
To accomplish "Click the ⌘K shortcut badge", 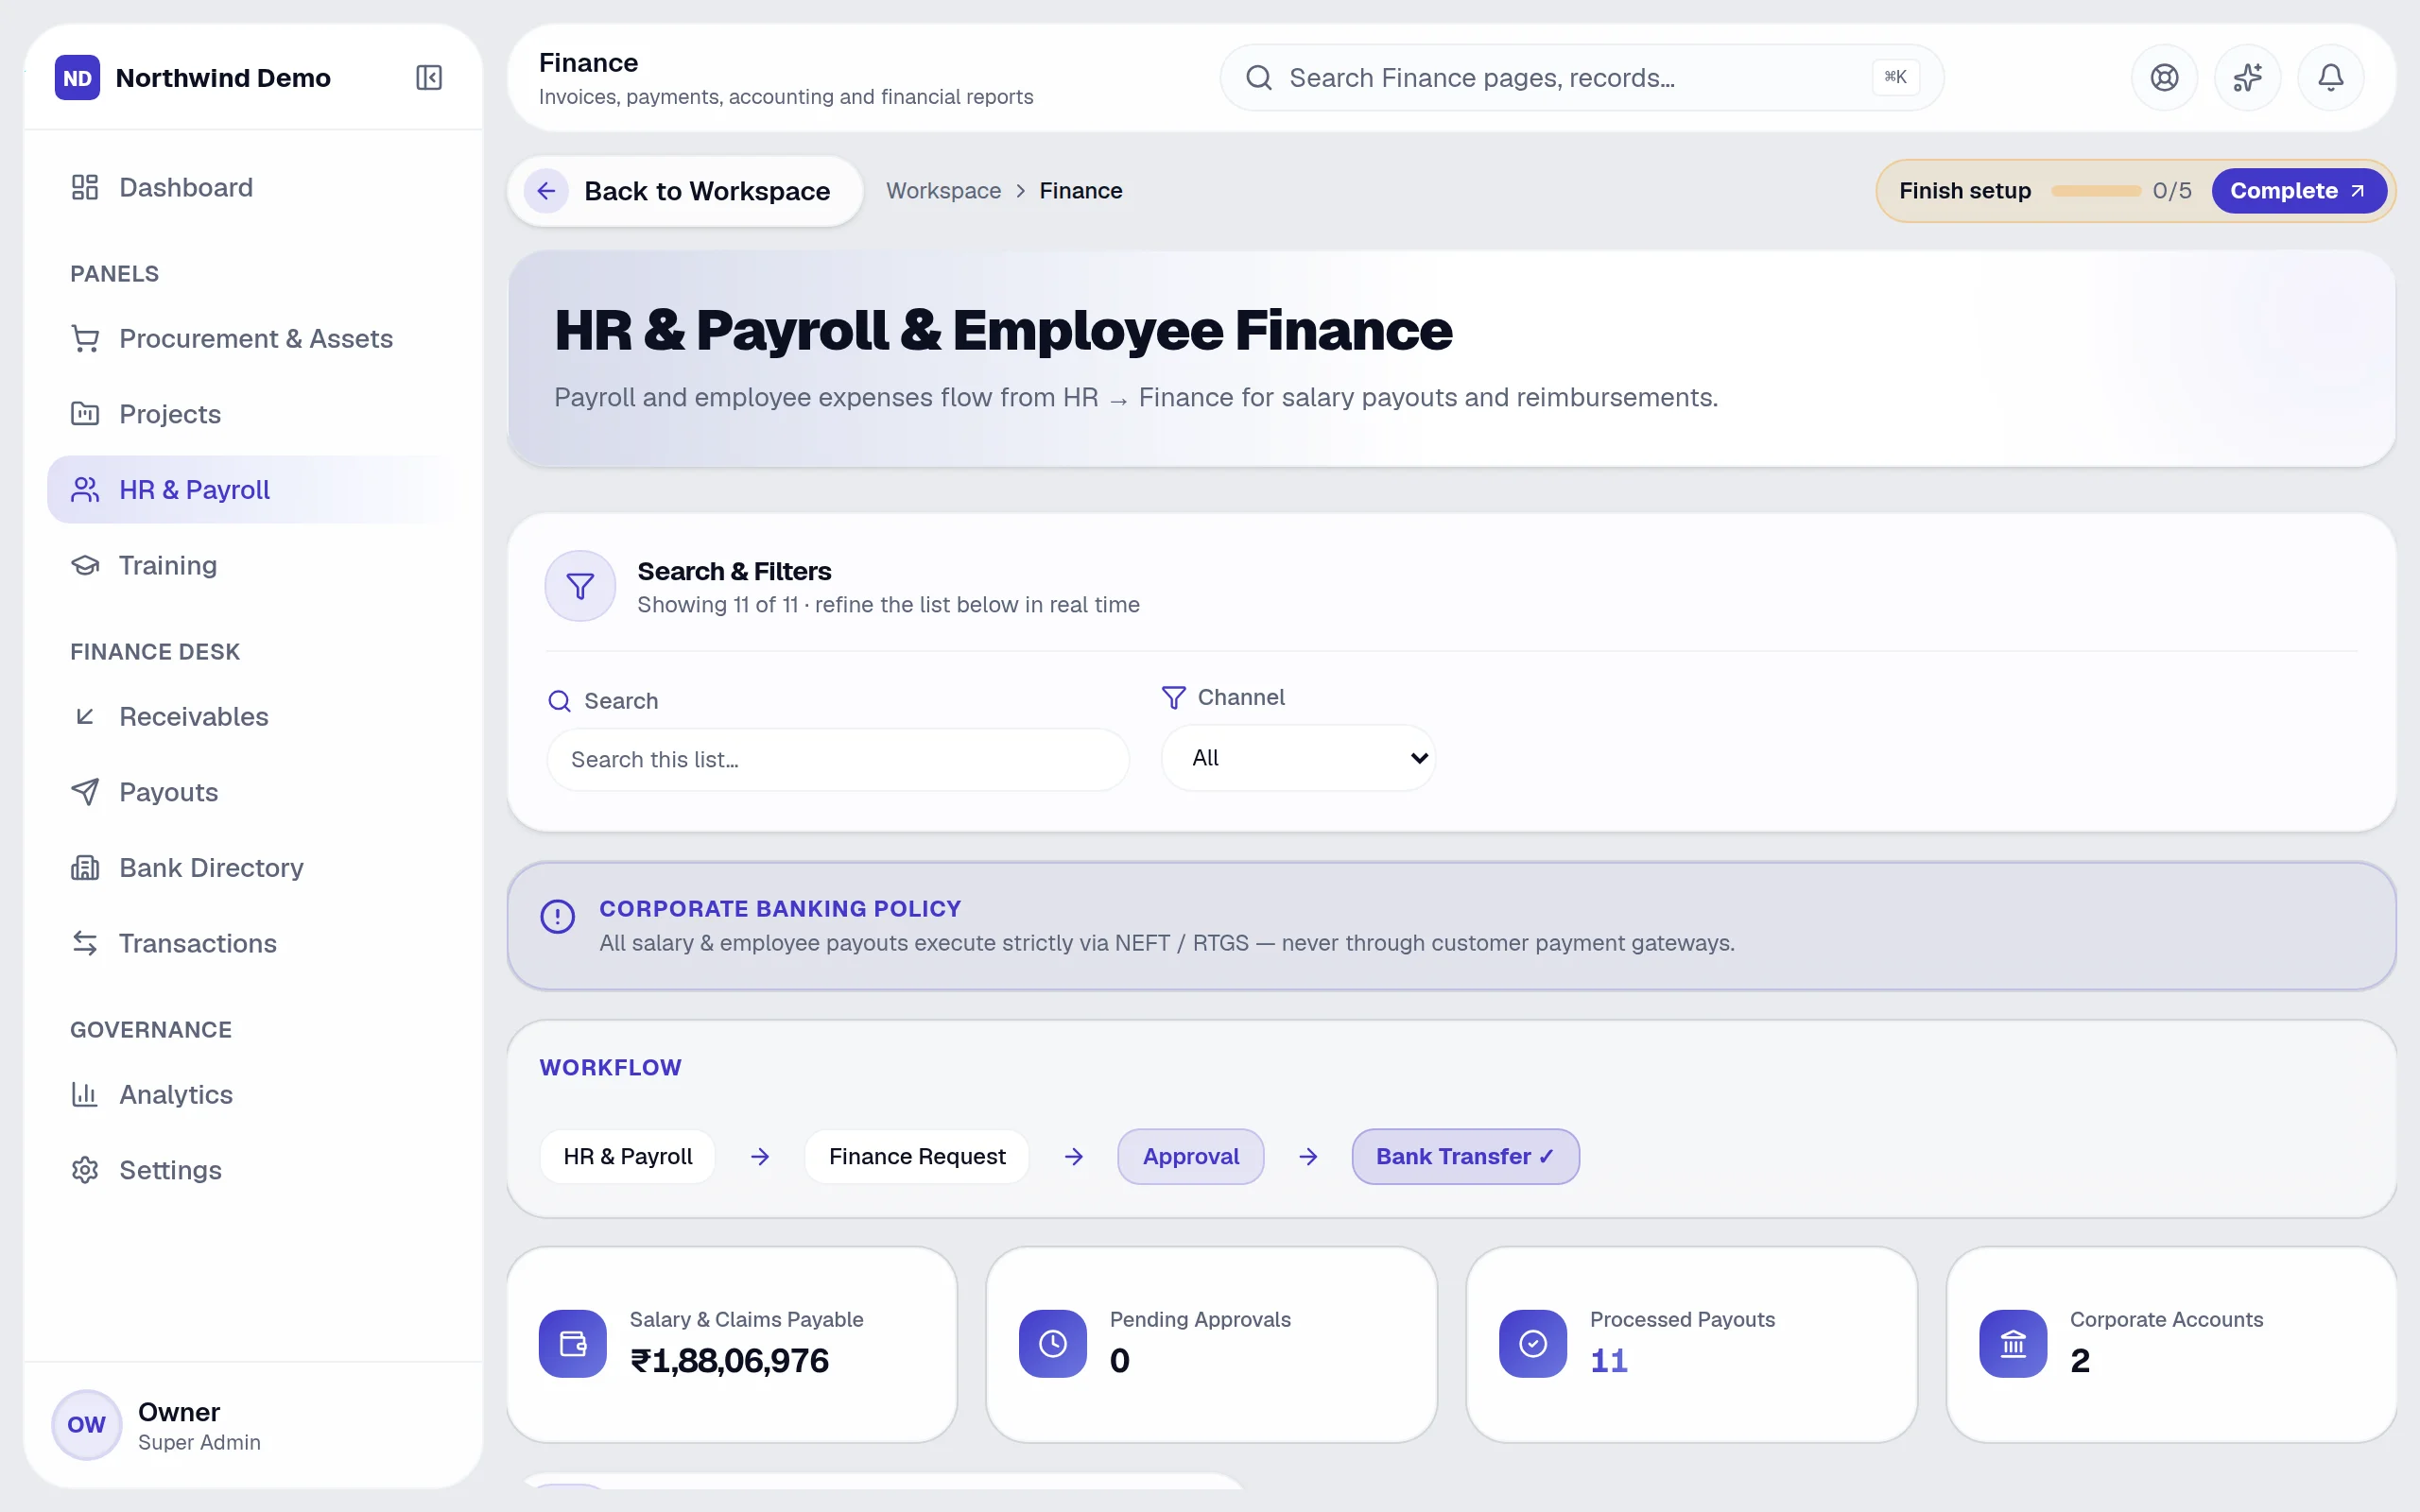I will [x=1895, y=77].
